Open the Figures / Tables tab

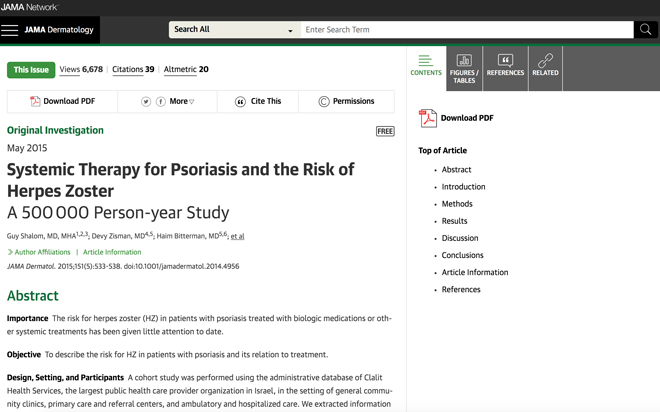464,68
